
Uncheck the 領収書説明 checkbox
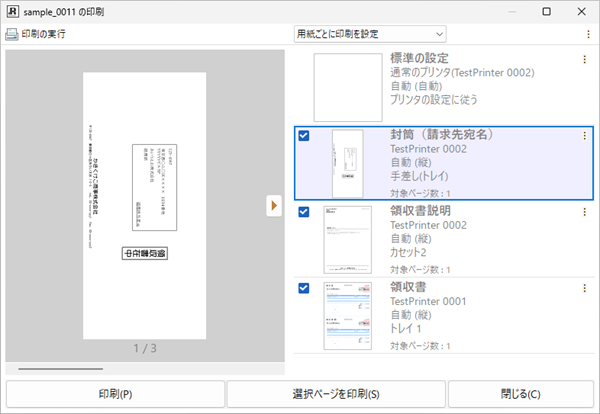point(304,212)
